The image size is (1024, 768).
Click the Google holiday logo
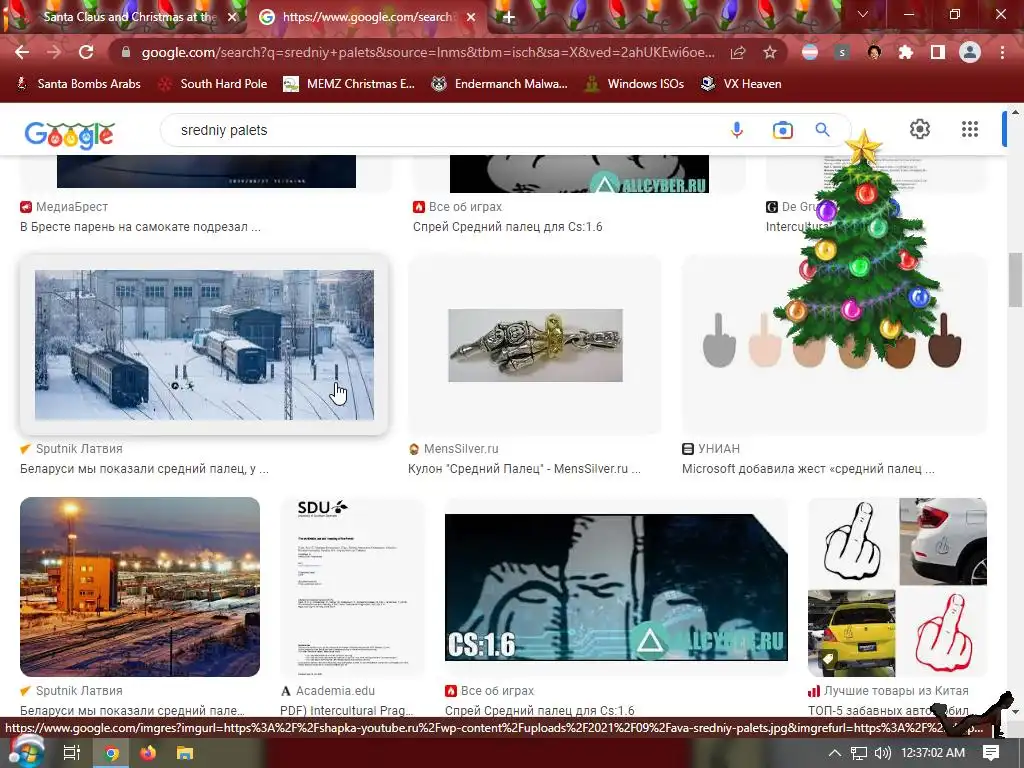(x=69, y=134)
